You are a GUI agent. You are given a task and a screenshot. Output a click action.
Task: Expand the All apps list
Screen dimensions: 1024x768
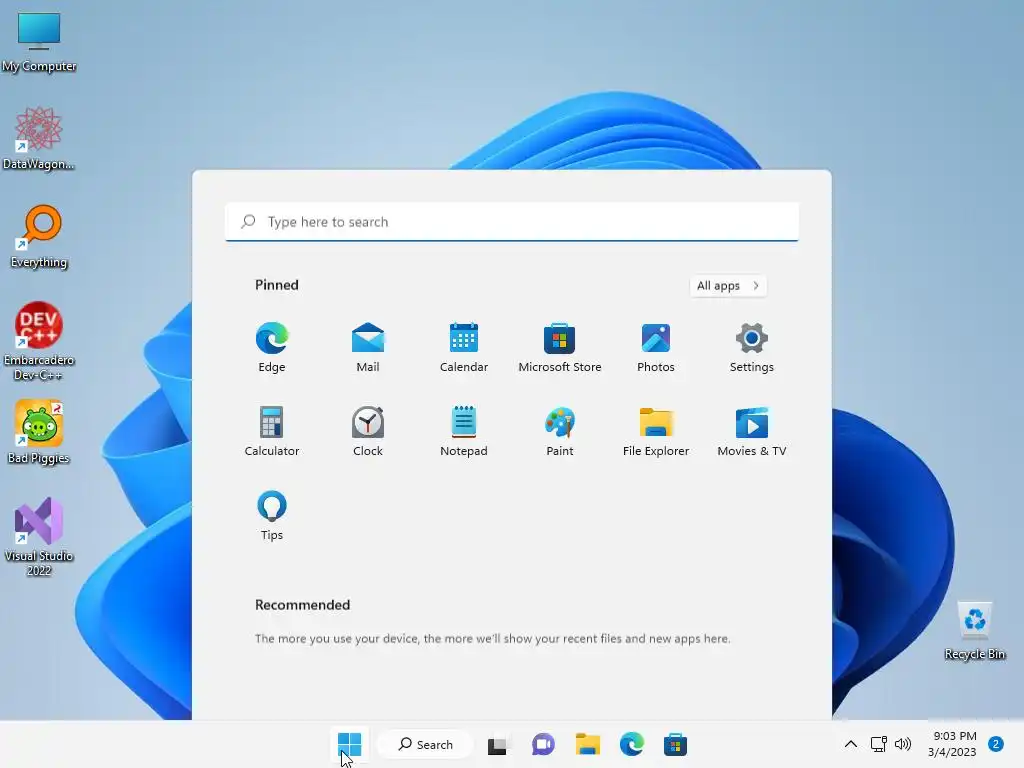(728, 285)
